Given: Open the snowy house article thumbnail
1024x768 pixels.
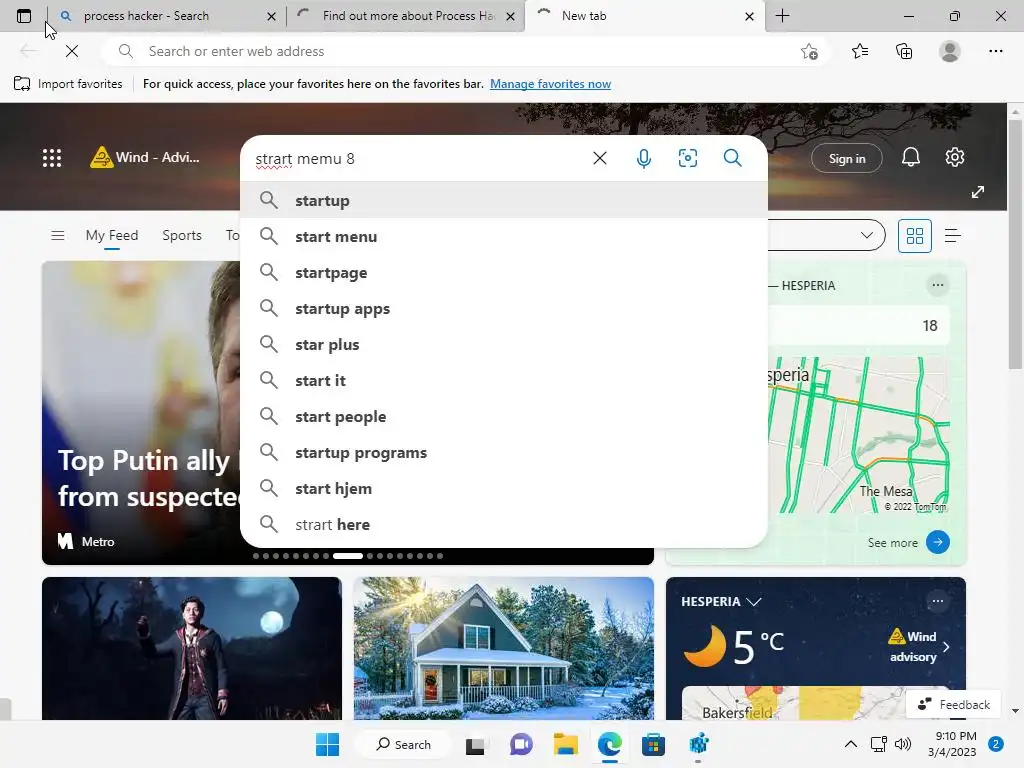Looking at the screenshot, I should [x=504, y=648].
